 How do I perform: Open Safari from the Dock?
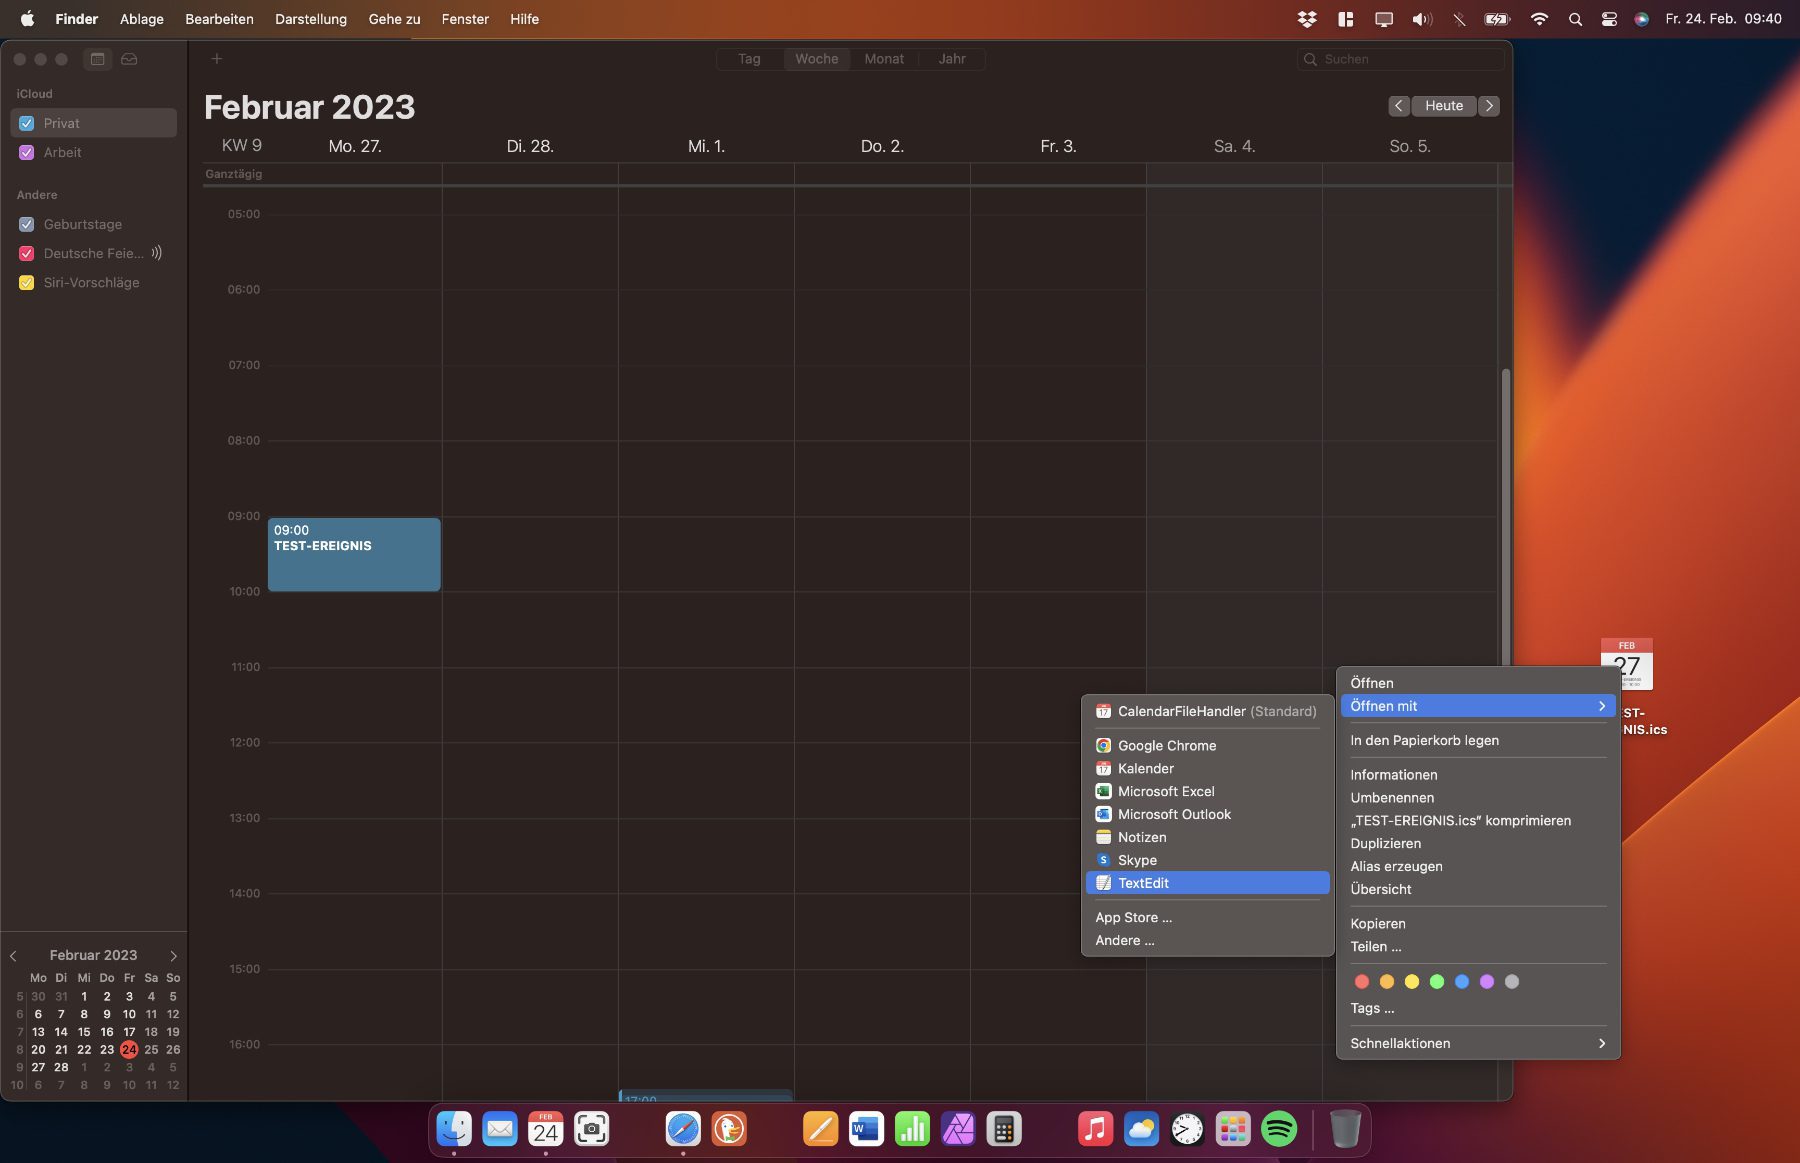pos(683,1130)
